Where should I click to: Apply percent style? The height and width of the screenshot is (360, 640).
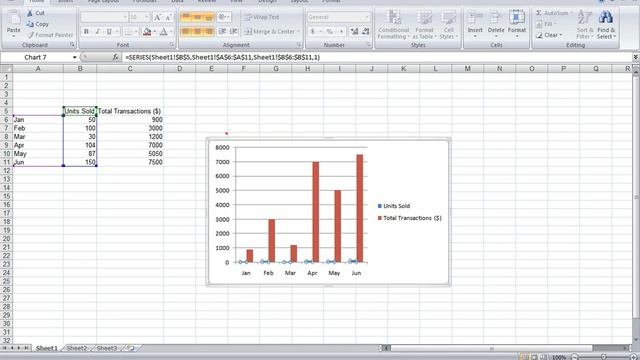(329, 31)
